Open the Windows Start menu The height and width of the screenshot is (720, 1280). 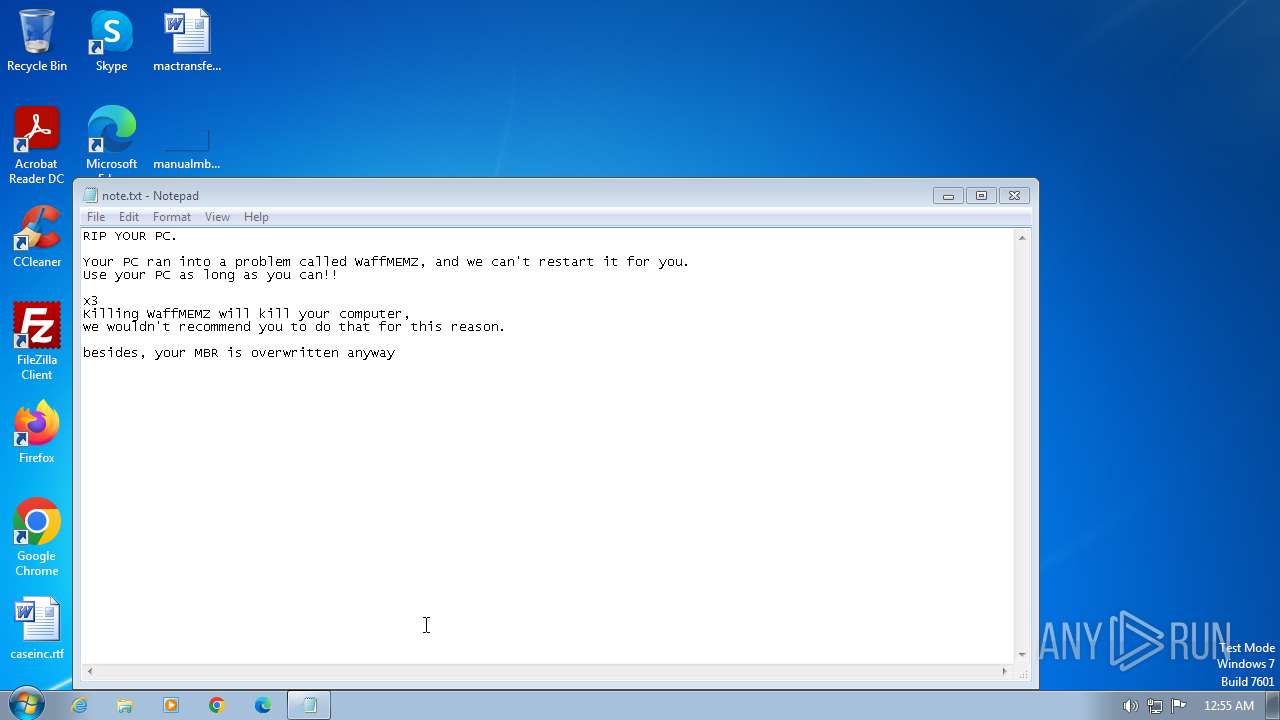tap(26, 704)
